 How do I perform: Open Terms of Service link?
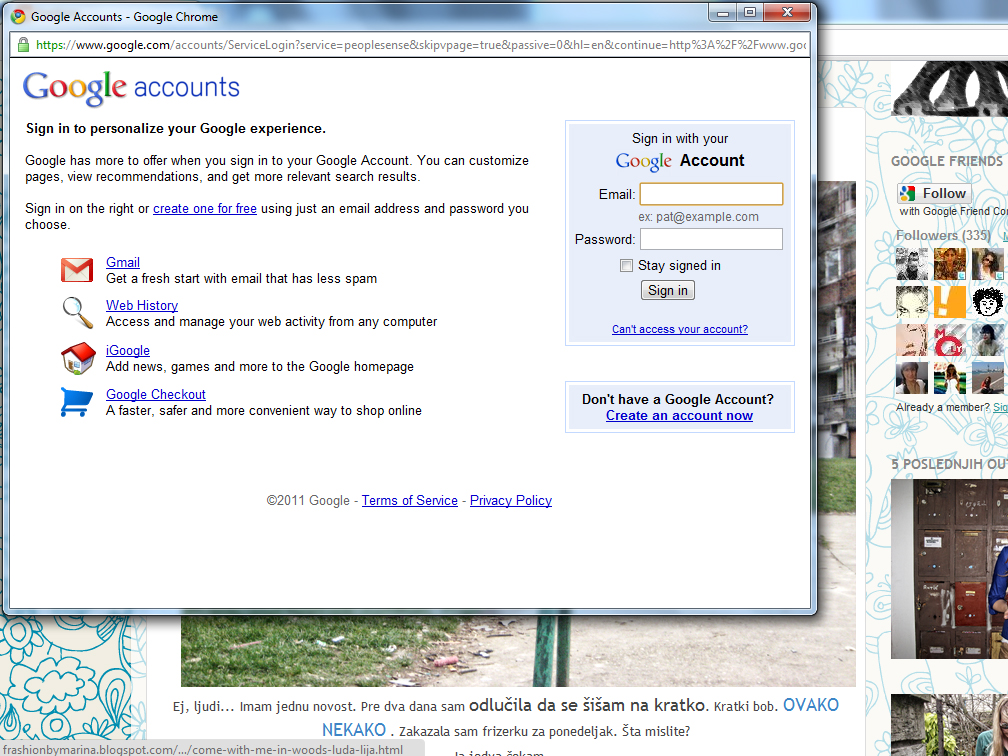coord(410,501)
